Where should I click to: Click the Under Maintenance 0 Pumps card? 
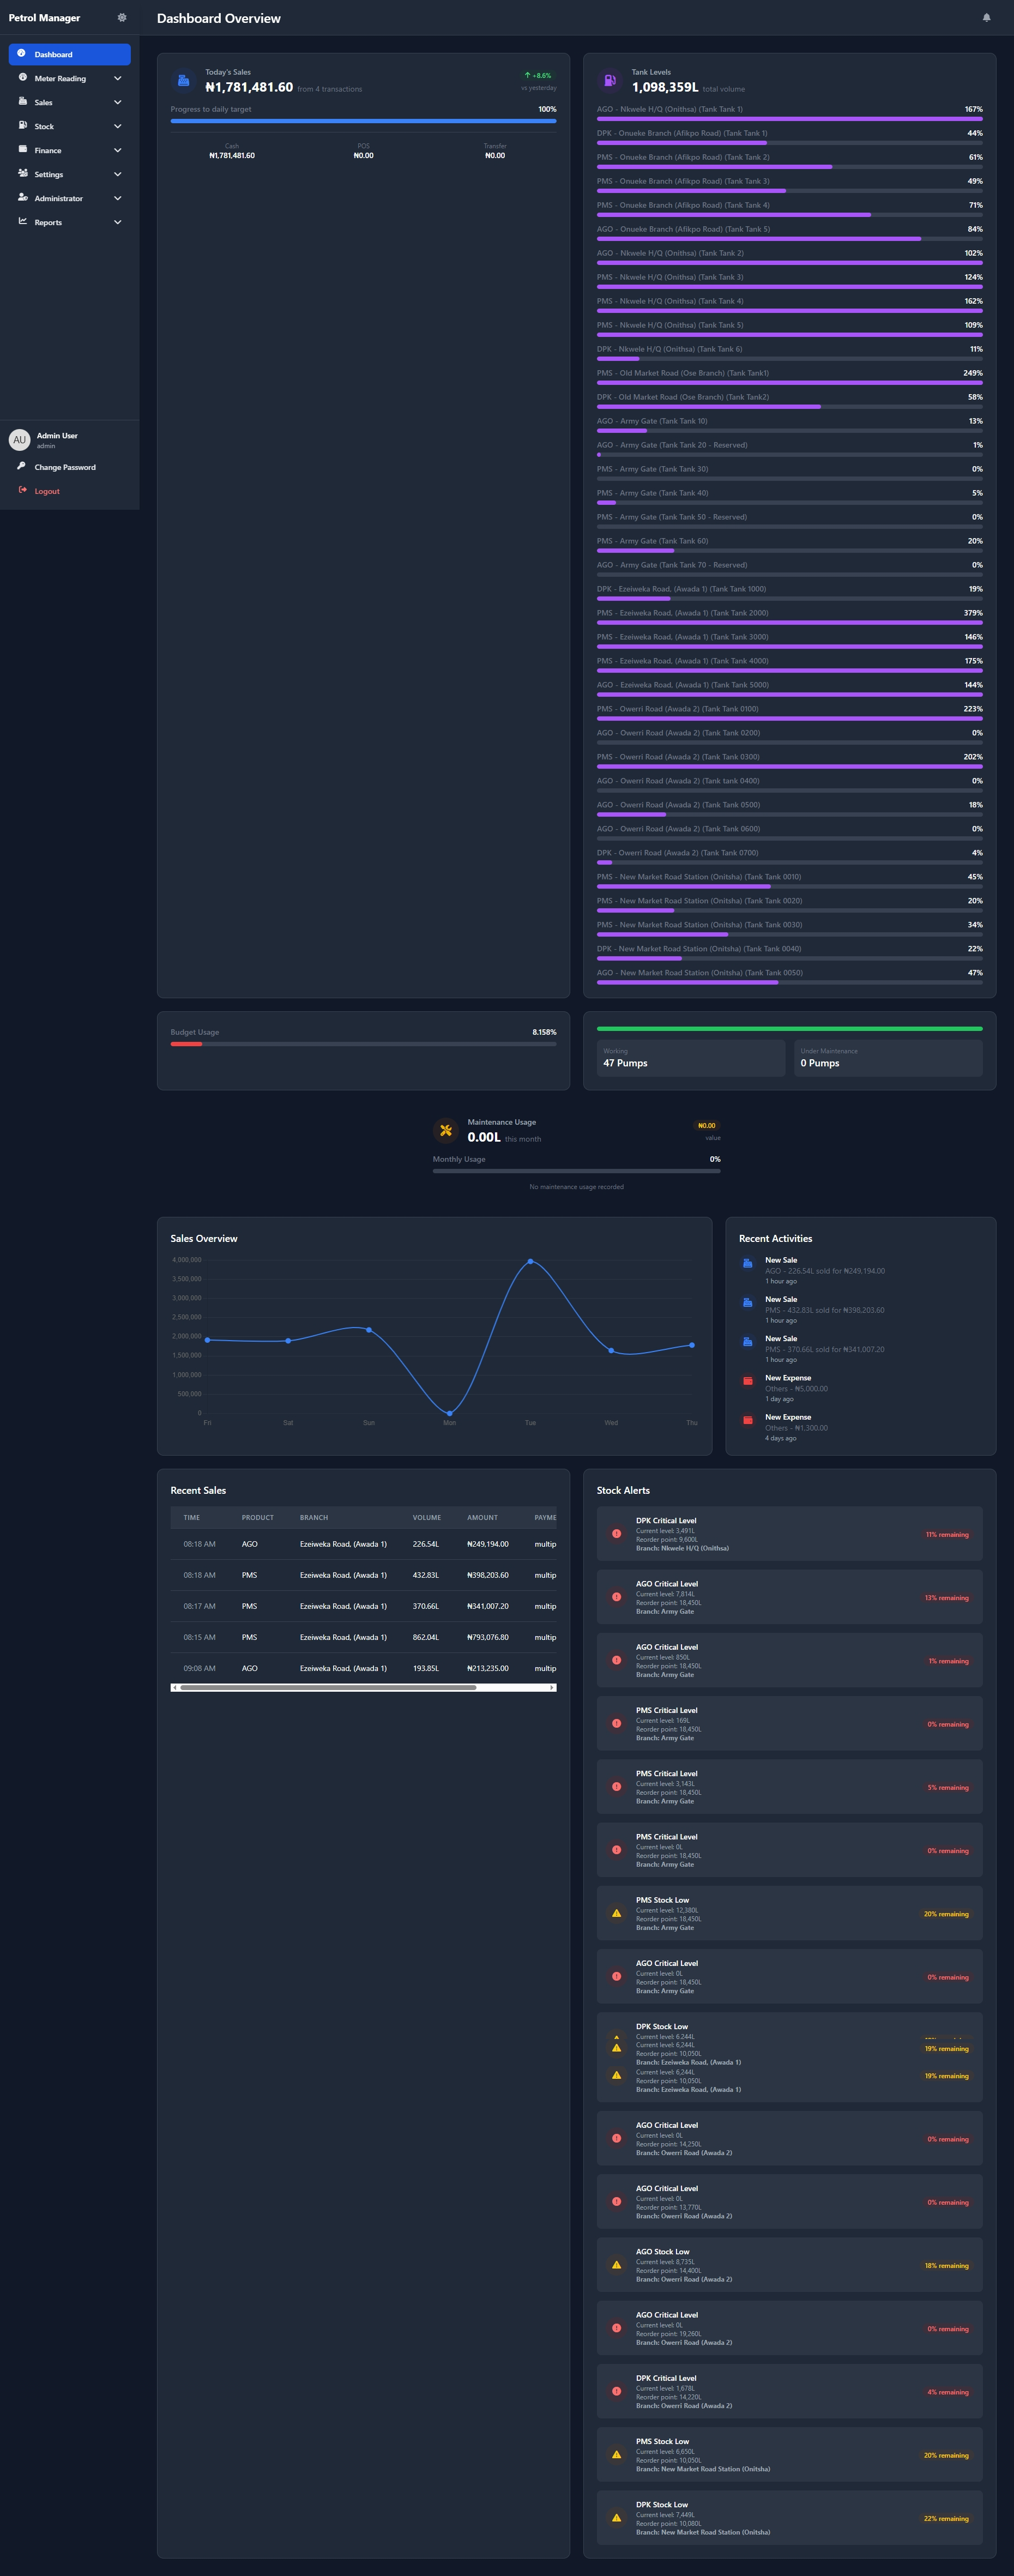point(888,1058)
